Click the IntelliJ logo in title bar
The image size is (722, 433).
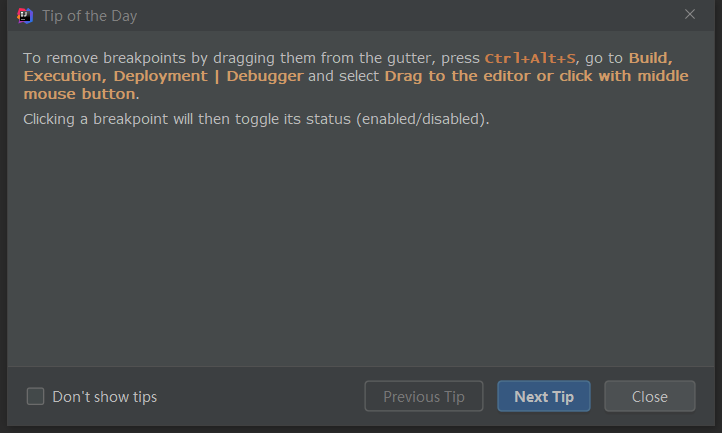26,15
